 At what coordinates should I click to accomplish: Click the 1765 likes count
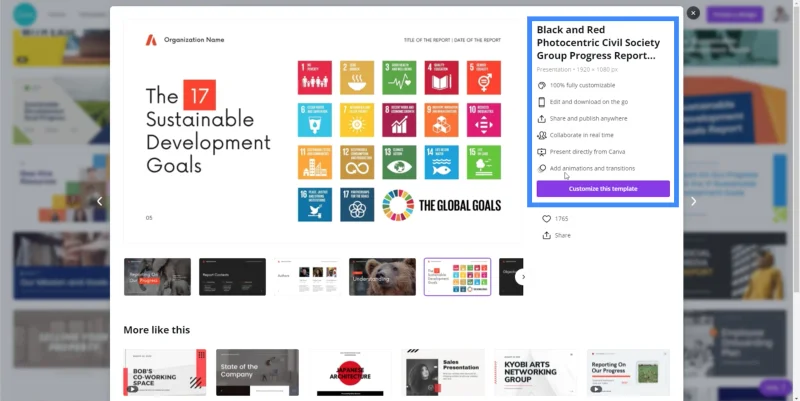click(561, 218)
